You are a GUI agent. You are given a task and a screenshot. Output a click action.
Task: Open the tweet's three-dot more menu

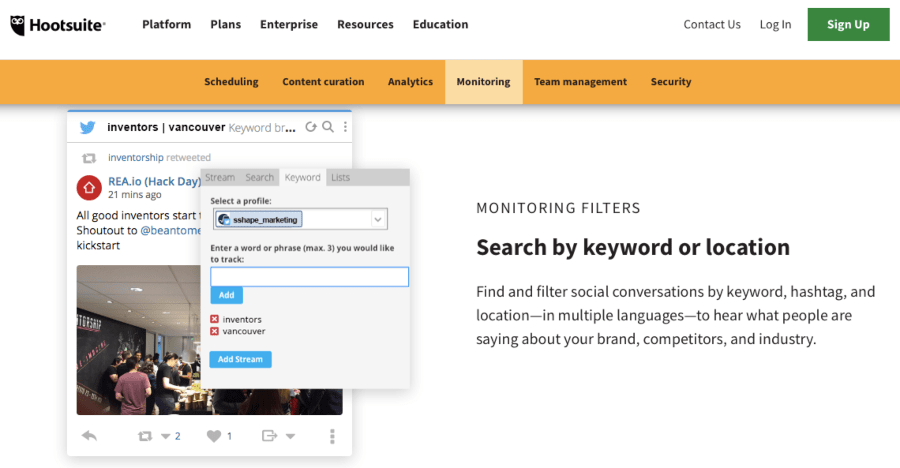click(x=332, y=436)
